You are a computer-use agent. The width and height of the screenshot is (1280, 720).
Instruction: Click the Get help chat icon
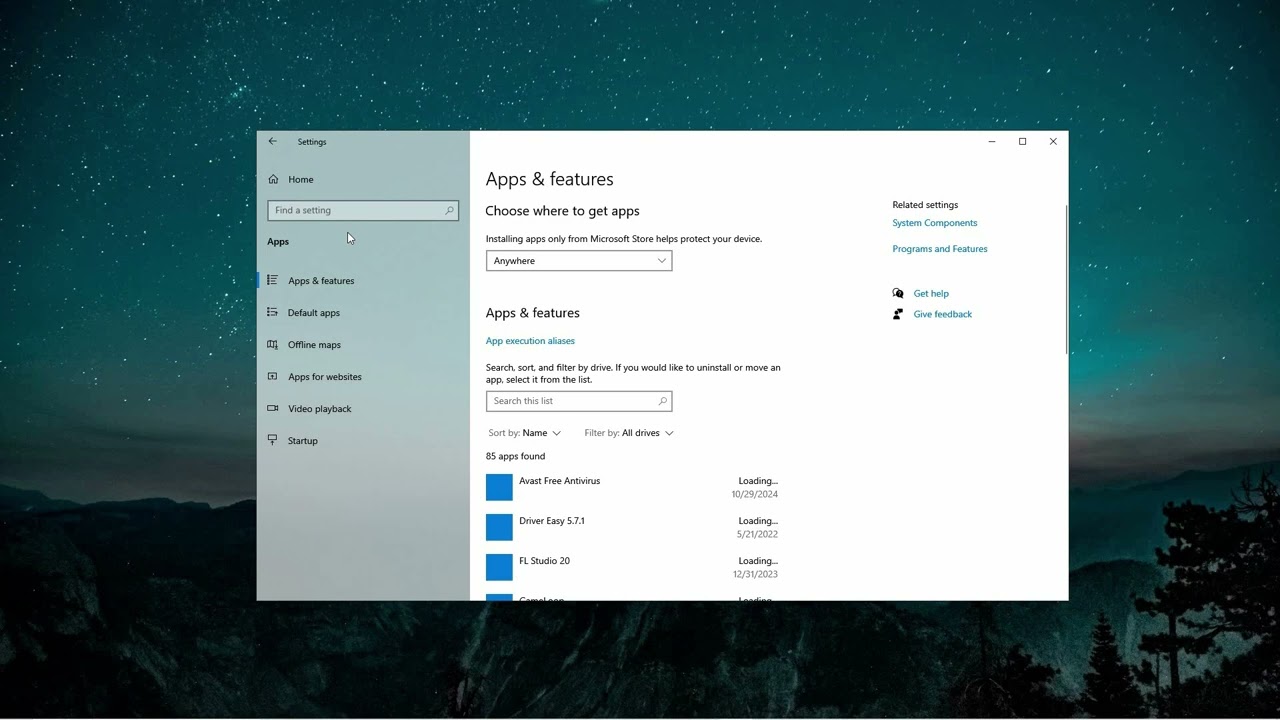point(898,293)
